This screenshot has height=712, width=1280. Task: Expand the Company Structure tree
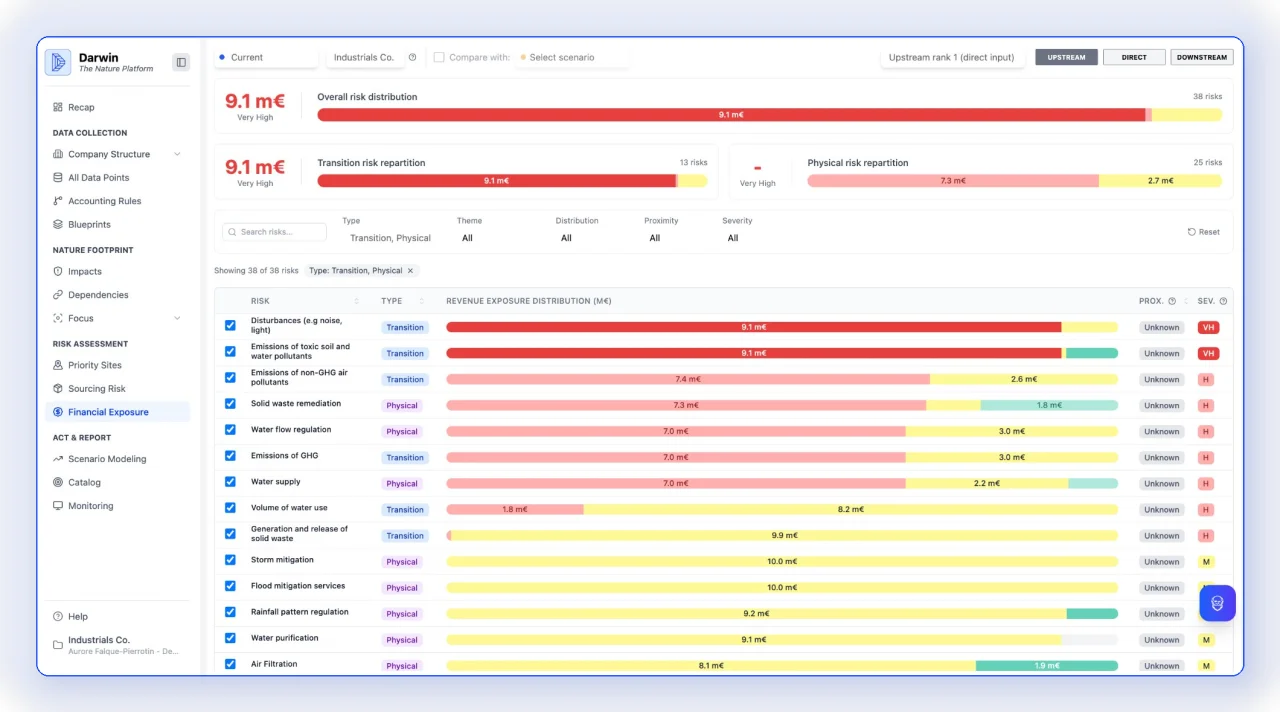178,154
